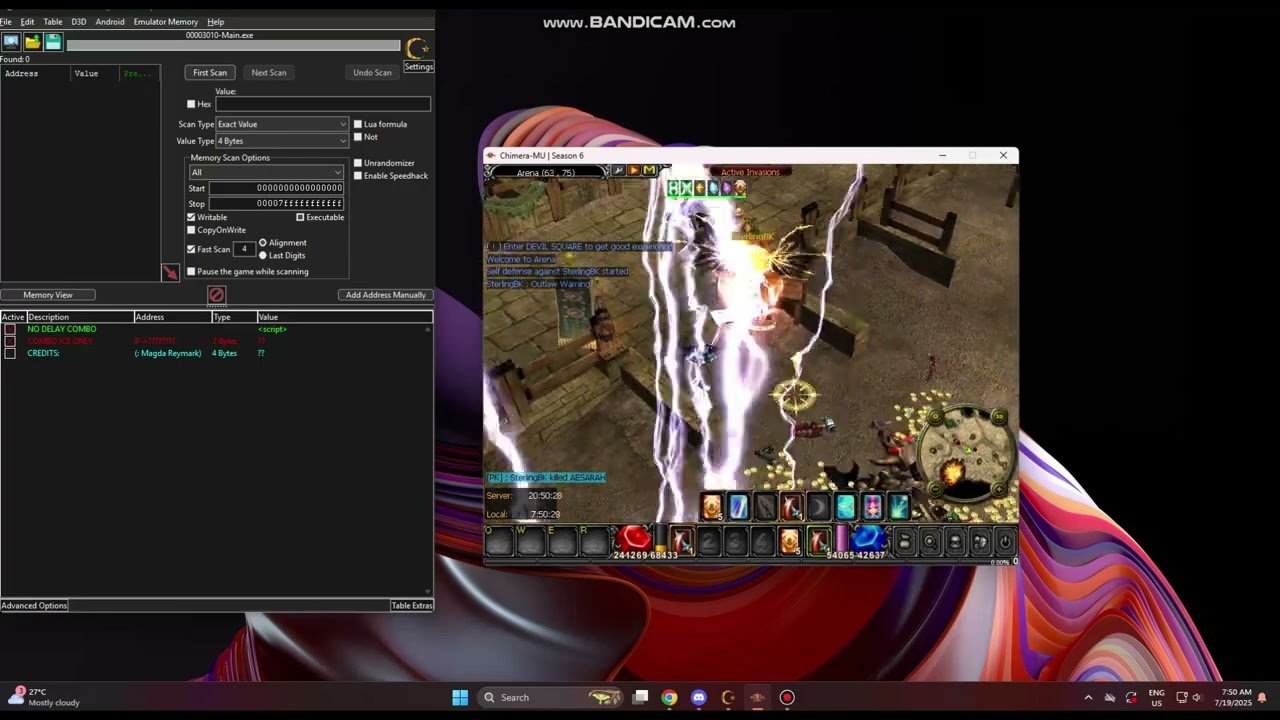Toggle CopyOnWrite checkbox
1280x720 pixels.
[x=191, y=230]
